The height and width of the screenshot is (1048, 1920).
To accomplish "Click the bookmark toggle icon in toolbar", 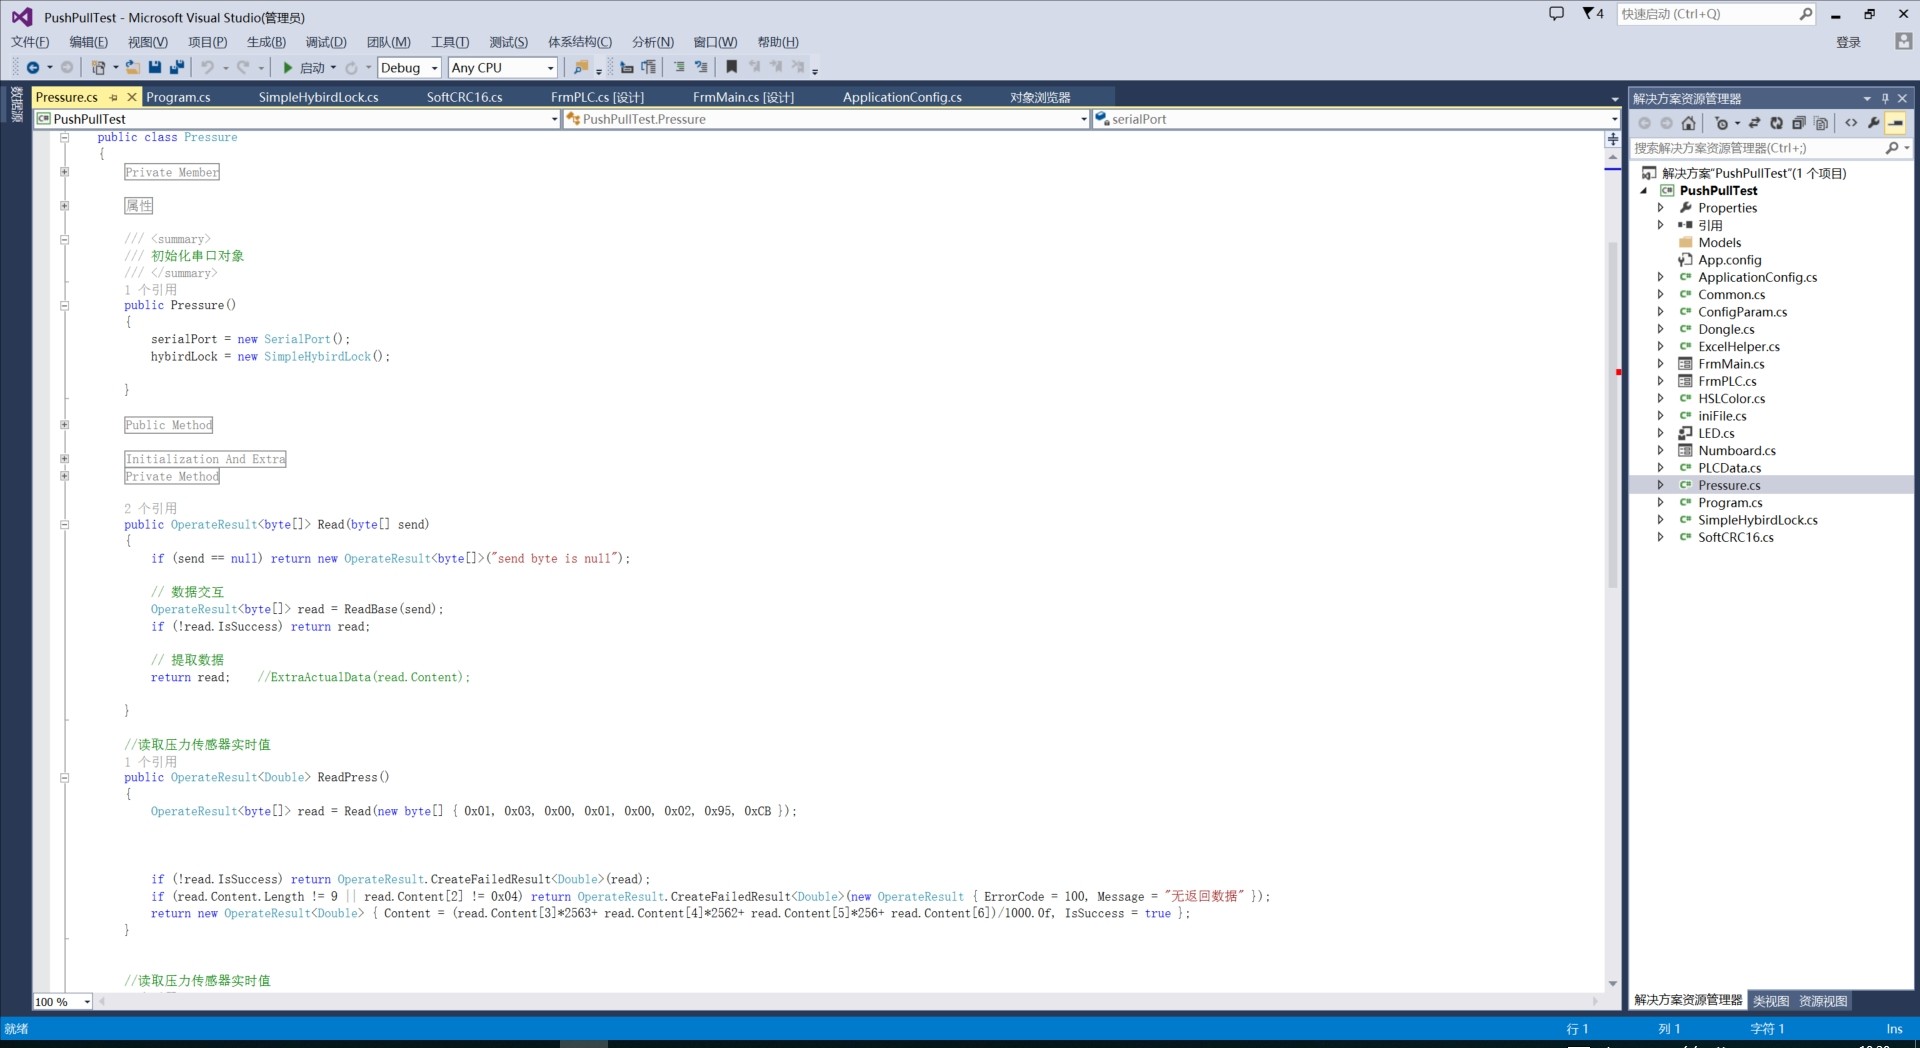I will pos(731,67).
